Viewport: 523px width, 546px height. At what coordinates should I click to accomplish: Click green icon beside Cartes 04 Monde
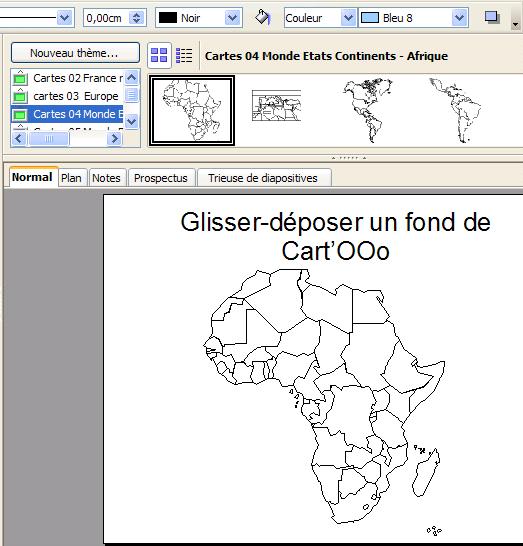20,114
